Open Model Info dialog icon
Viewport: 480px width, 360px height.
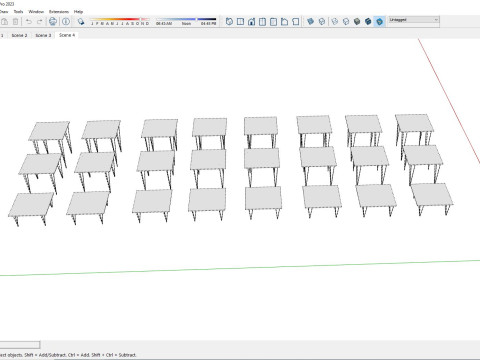click(x=66, y=22)
